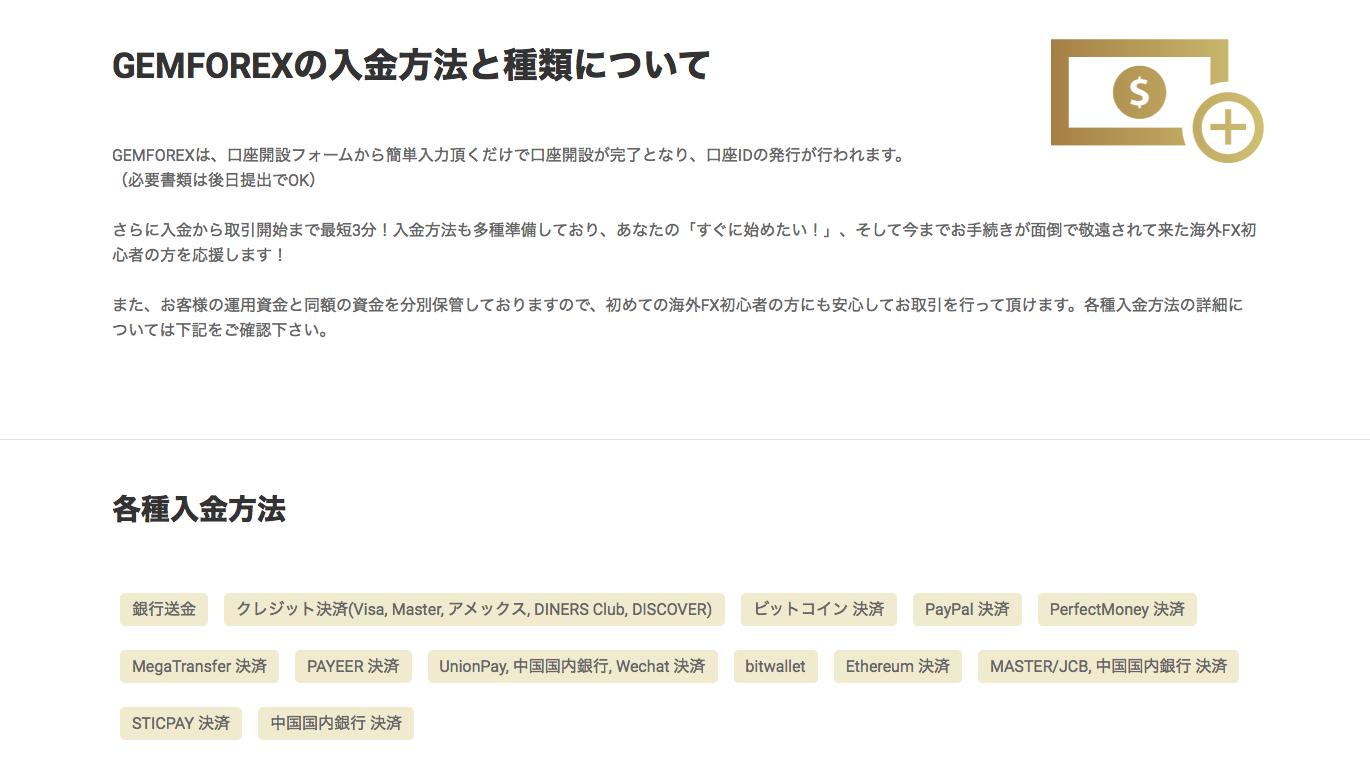Select the 銀行送金 payment tag
The image size is (1370, 770).
pyautogui.click(x=164, y=609)
